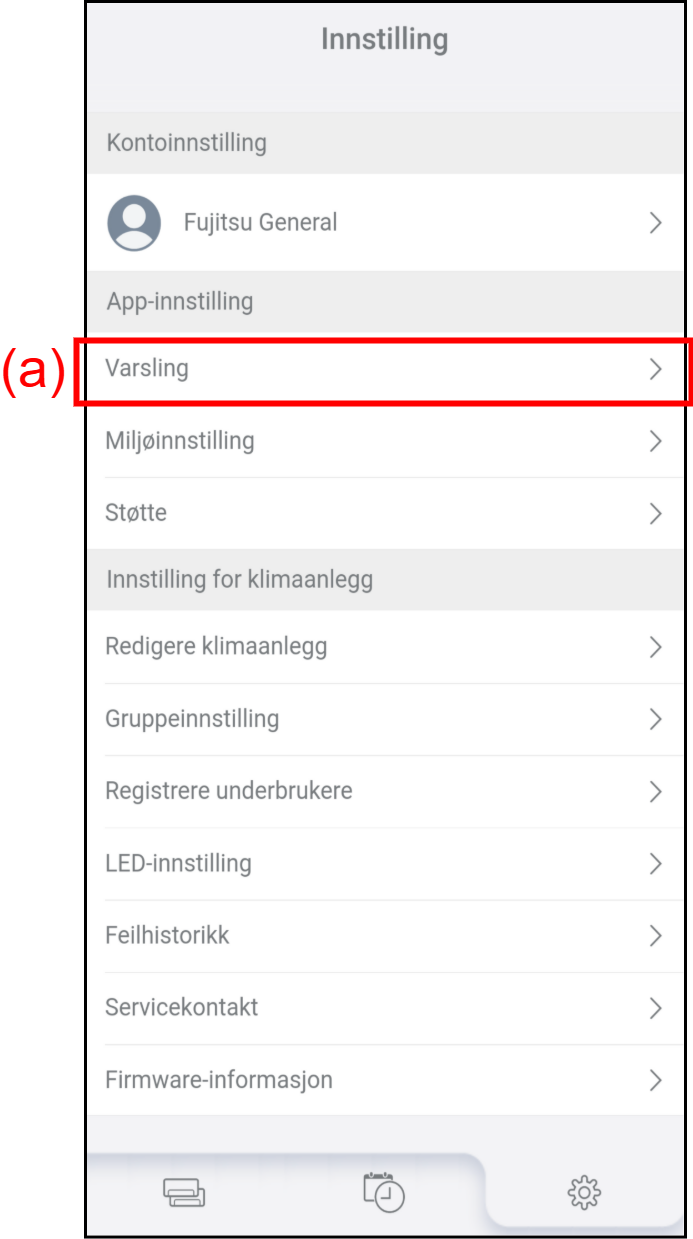Tap the Fujitsu General profile avatar
This screenshot has height=1239, width=693.
click(134, 222)
